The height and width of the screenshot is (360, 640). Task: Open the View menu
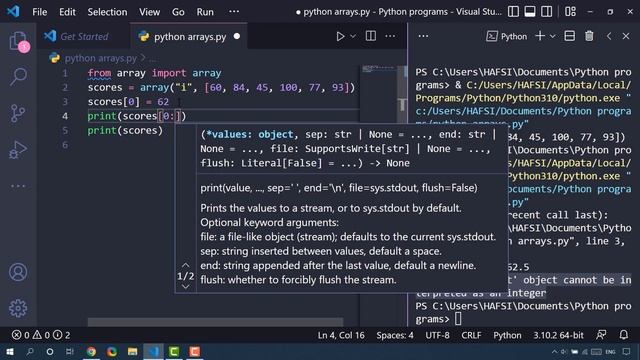pyautogui.click(x=149, y=12)
